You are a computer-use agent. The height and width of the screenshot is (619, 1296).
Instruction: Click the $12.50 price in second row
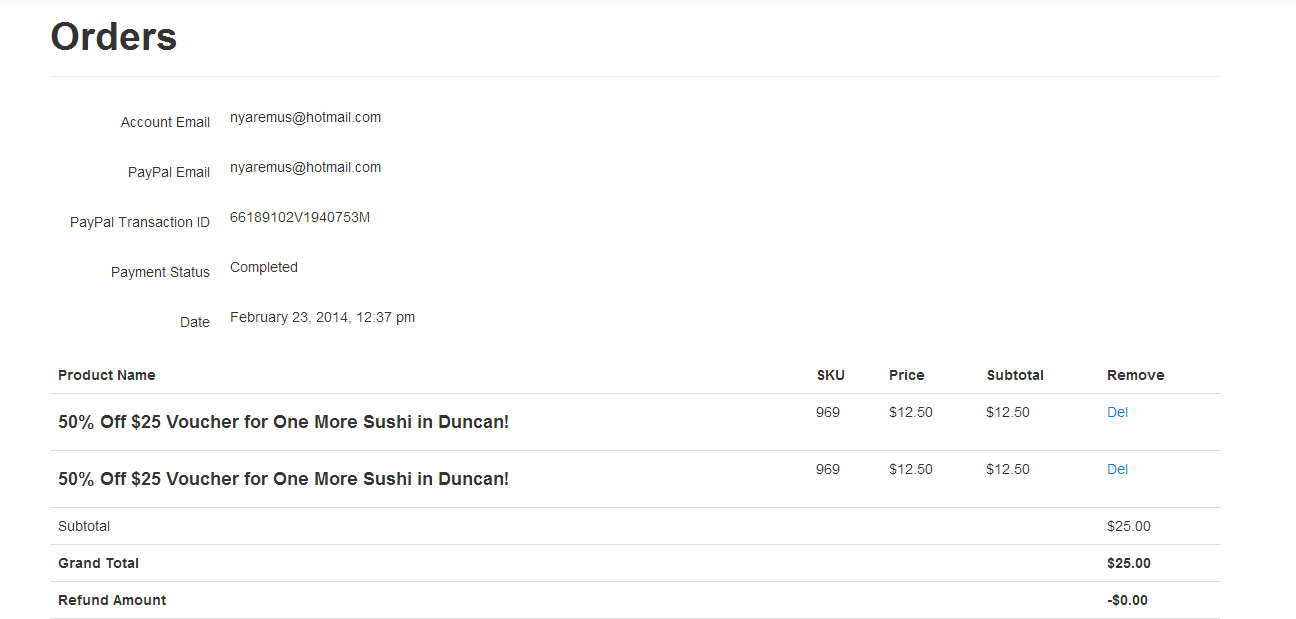coord(911,469)
